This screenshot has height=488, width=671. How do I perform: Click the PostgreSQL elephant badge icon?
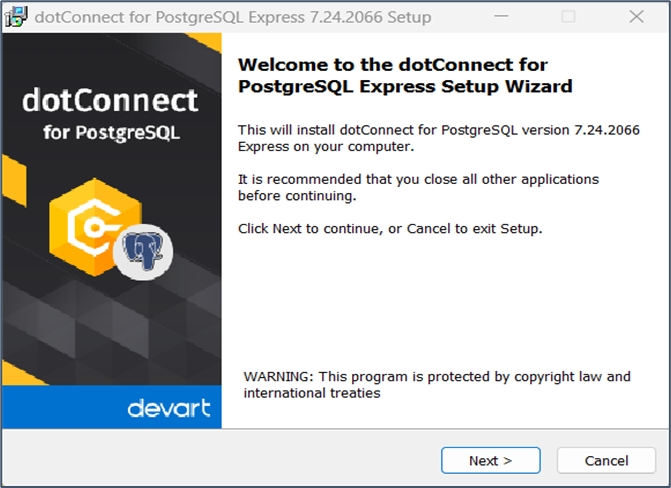(x=143, y=251)
